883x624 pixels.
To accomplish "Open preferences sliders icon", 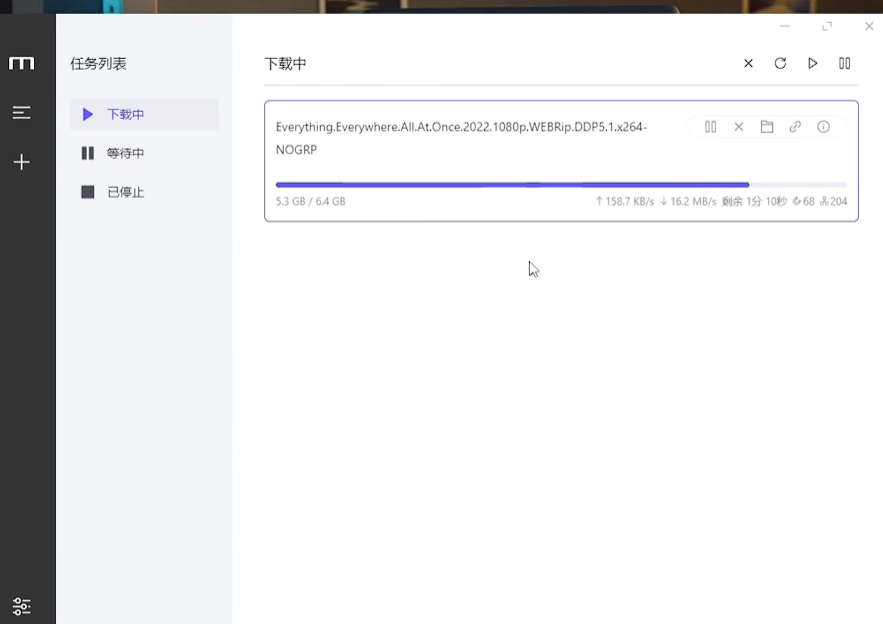I will [x=21, y=606].
